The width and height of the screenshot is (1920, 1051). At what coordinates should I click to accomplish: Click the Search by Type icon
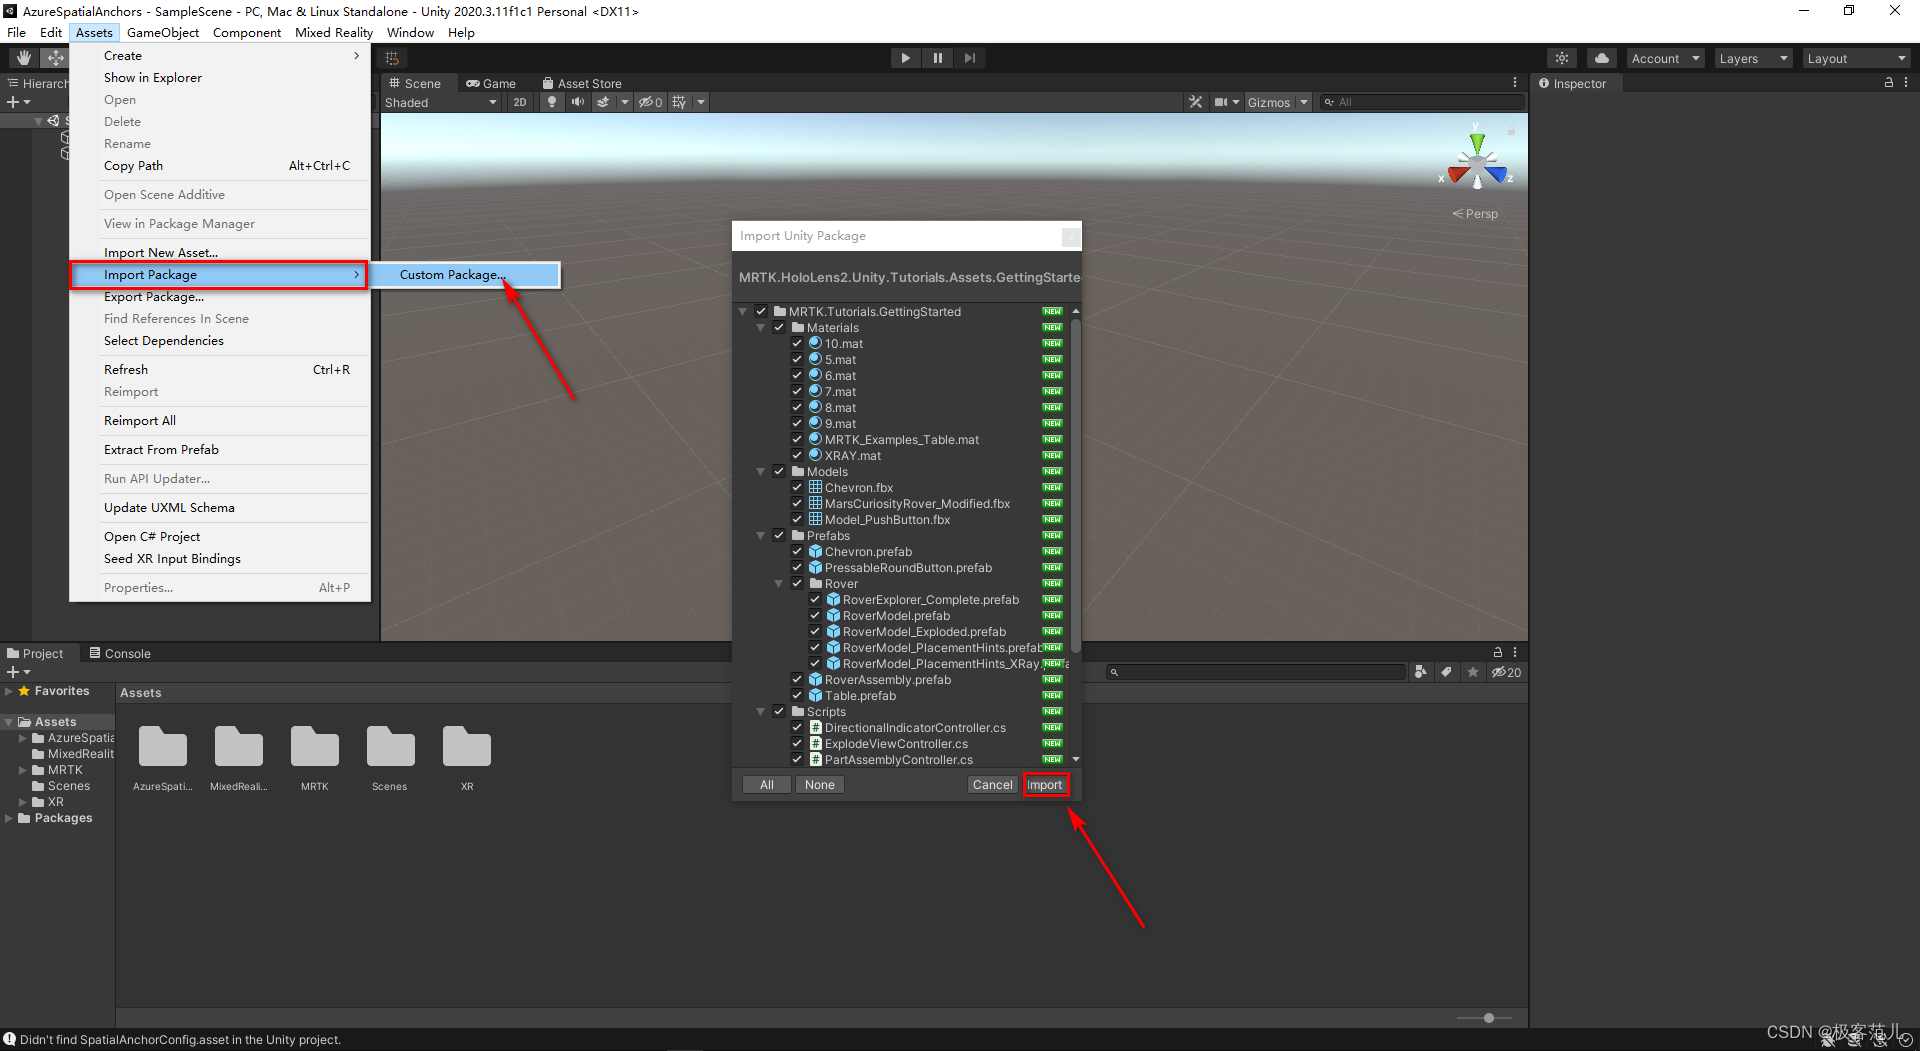(1420, 672)
